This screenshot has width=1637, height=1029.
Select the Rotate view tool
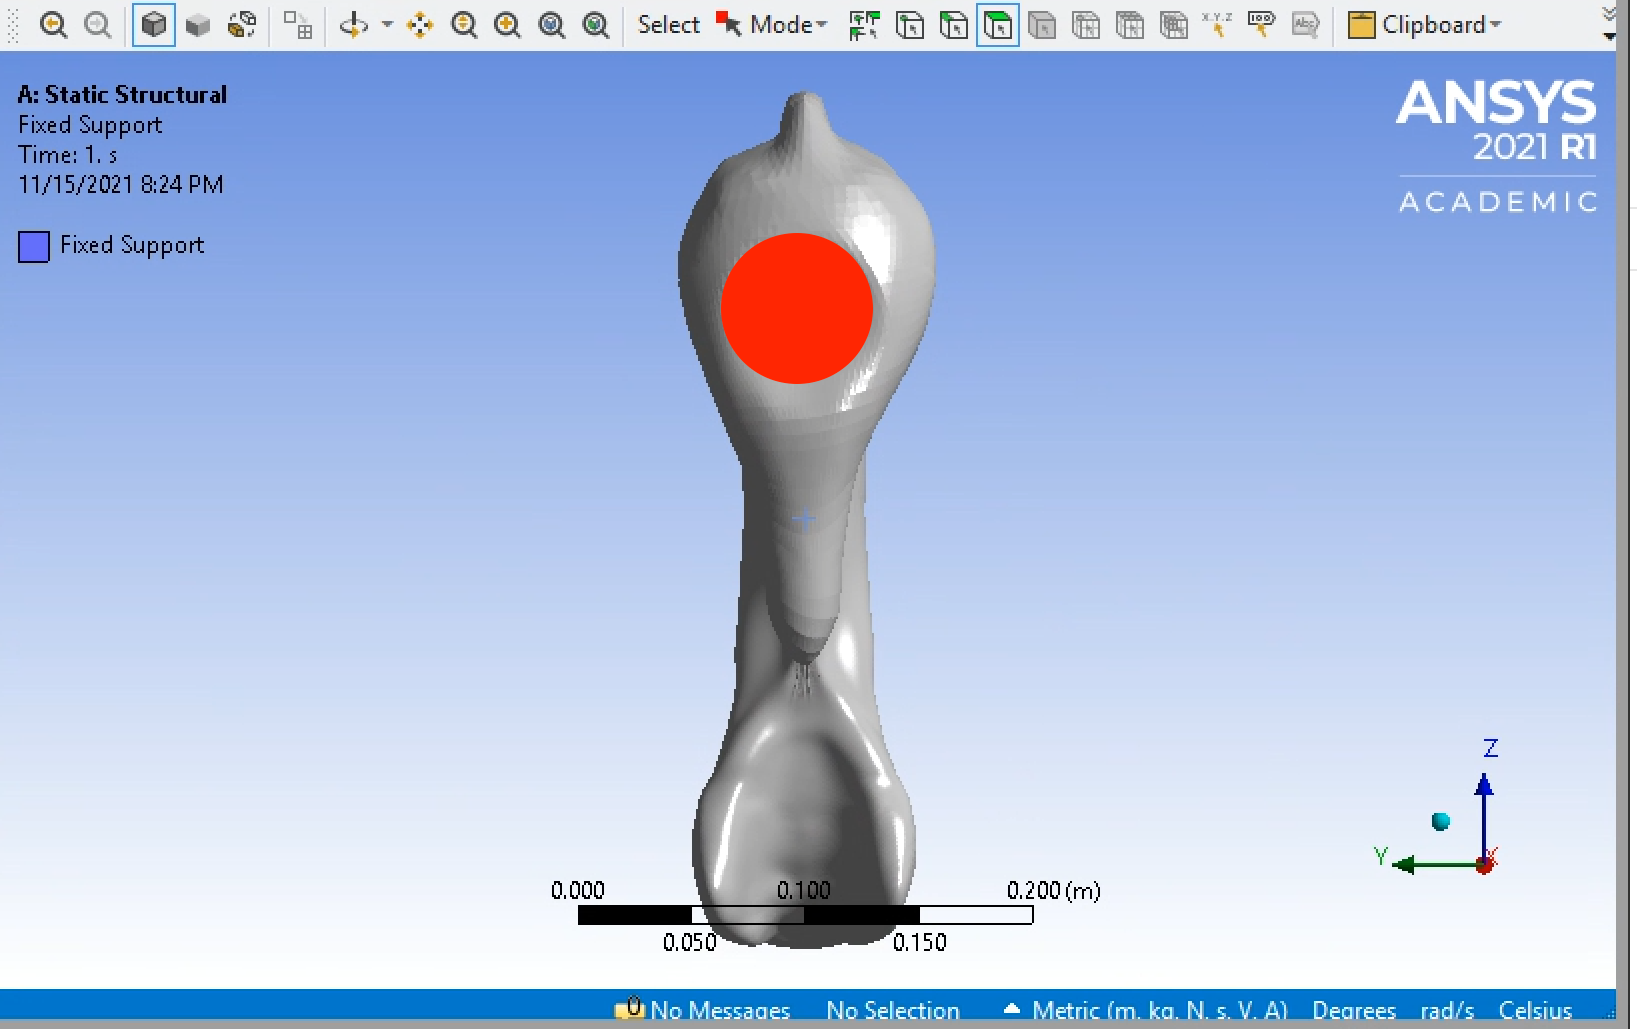point(353,25)
